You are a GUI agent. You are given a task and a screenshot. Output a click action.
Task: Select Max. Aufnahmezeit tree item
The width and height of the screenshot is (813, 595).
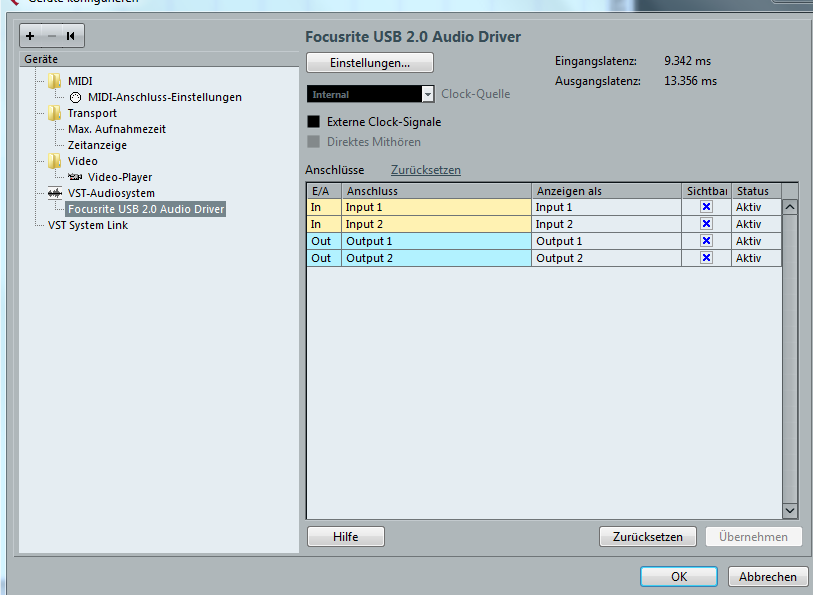pyautogui.click(x=117, y=129)
